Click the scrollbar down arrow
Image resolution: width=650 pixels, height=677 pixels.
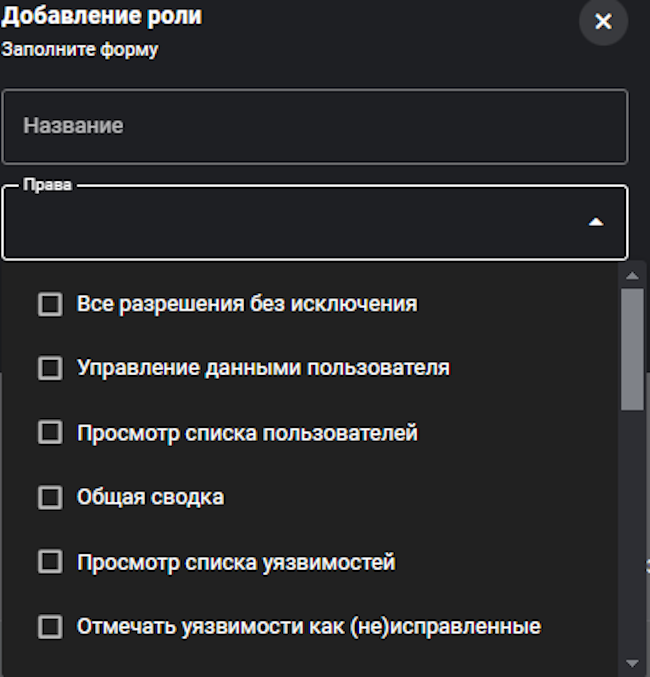(x=632, y=662)
